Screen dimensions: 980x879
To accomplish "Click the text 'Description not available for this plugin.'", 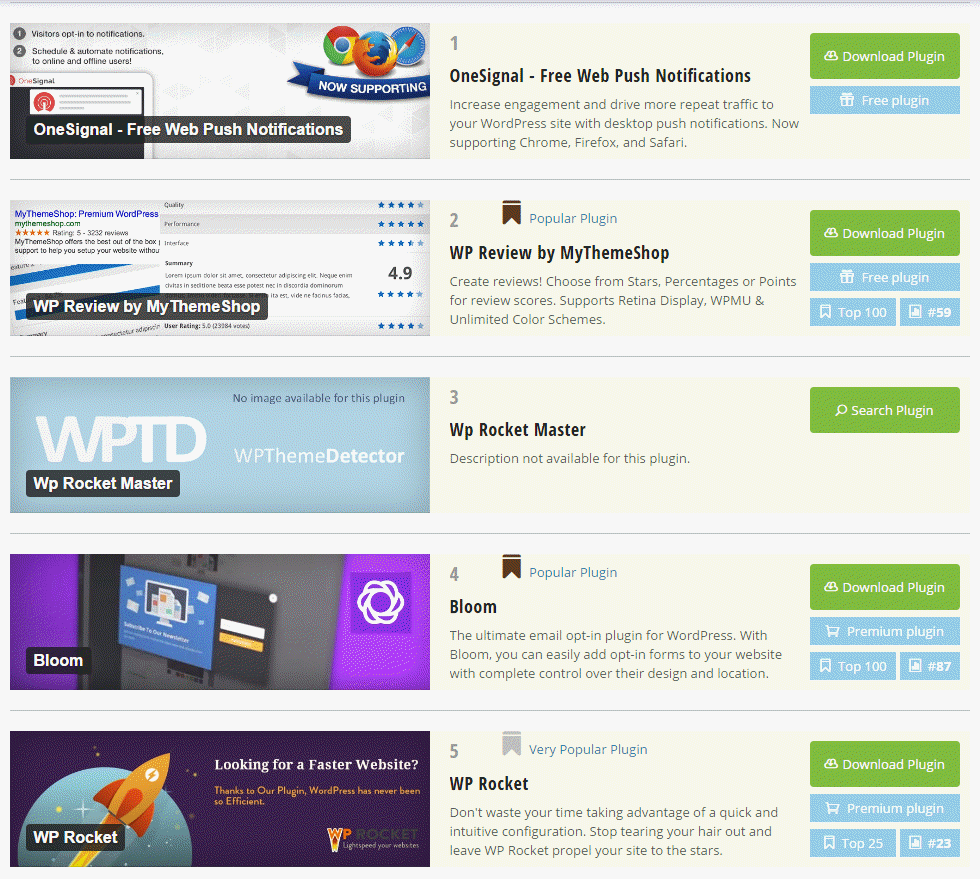I will click(x=569, y=458).
